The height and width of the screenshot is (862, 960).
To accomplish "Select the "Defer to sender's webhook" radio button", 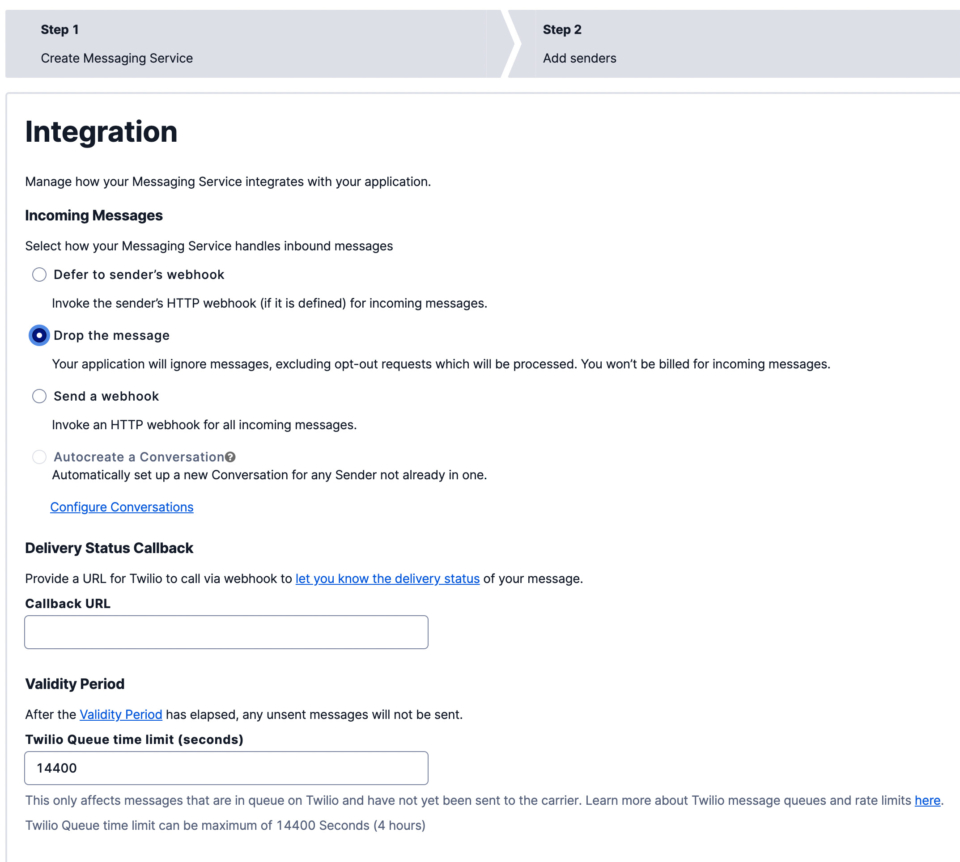I will click(38, 274).
